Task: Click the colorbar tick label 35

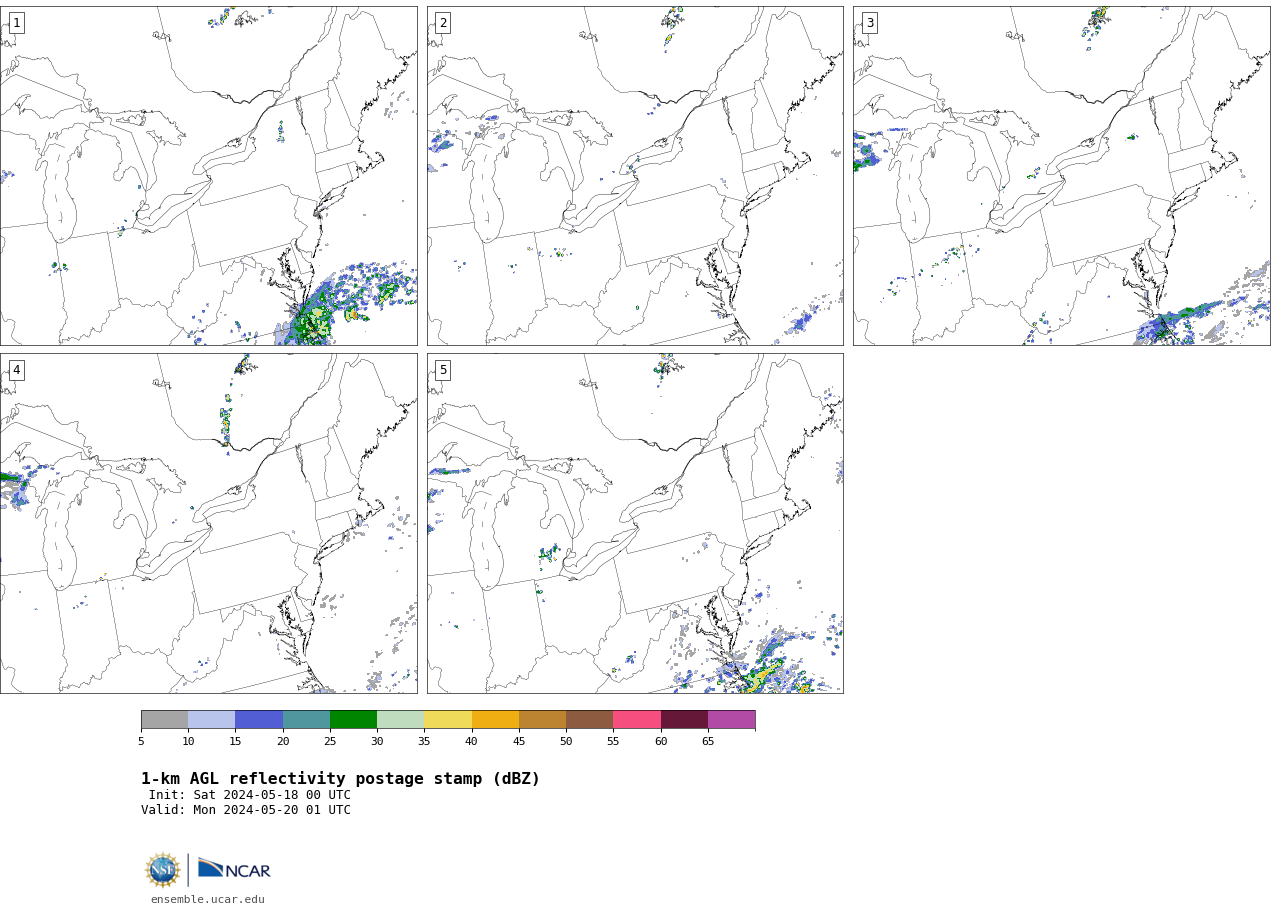Action: (x=424, y=741)
